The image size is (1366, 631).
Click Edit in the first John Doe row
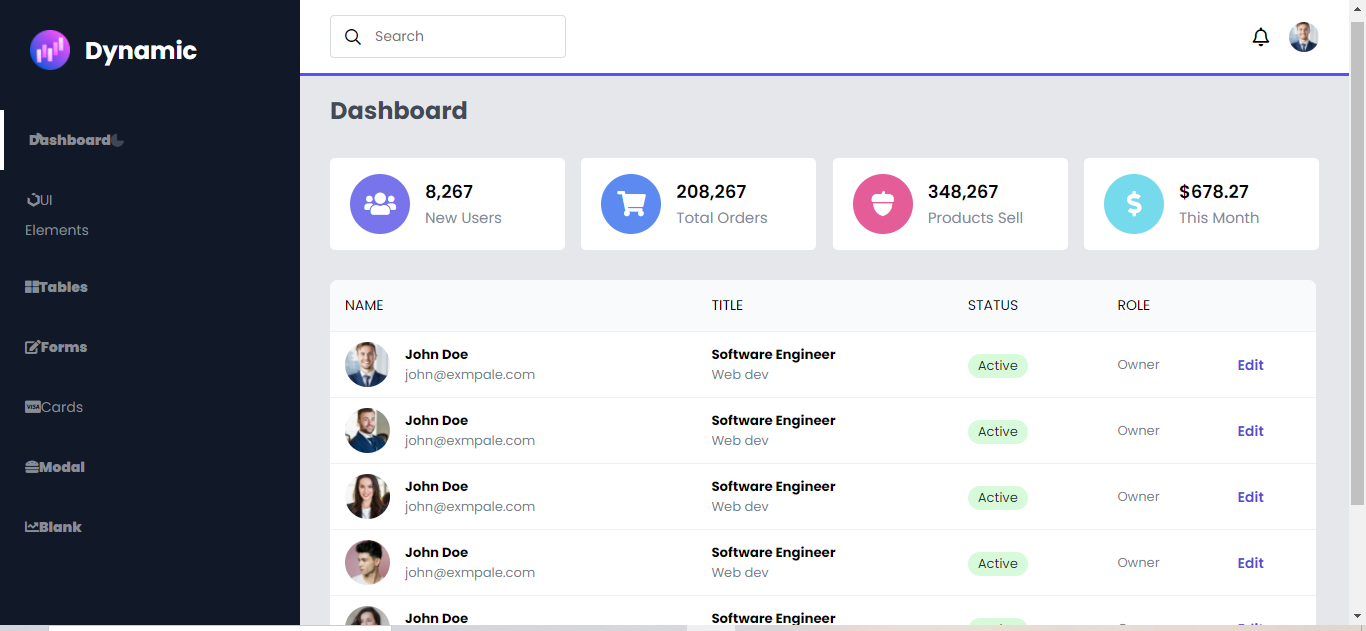click(1250, 365)
